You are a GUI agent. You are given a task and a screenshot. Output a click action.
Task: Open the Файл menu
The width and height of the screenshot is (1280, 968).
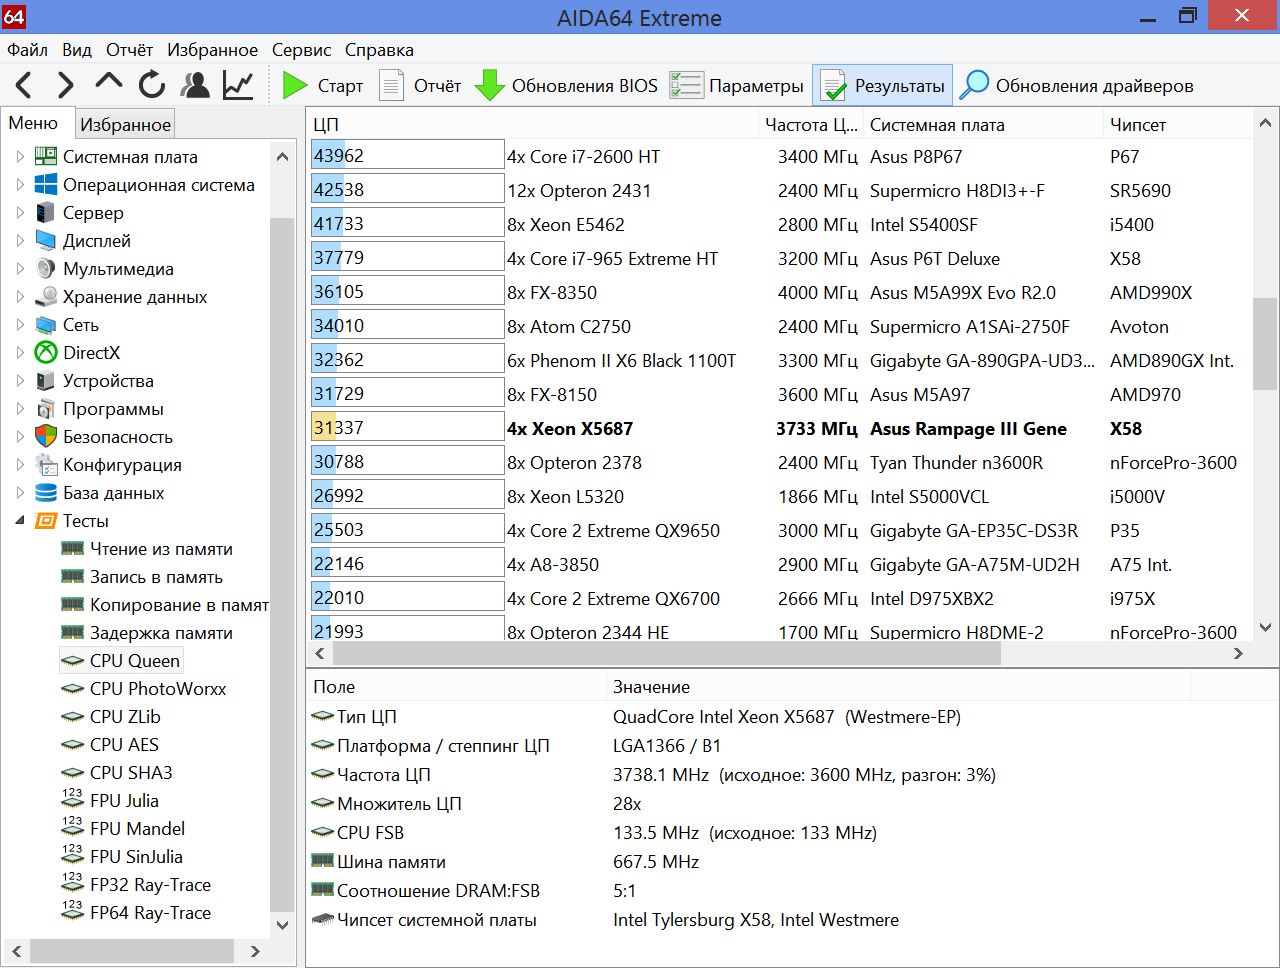pyautogui.click(x=27, y=50)
